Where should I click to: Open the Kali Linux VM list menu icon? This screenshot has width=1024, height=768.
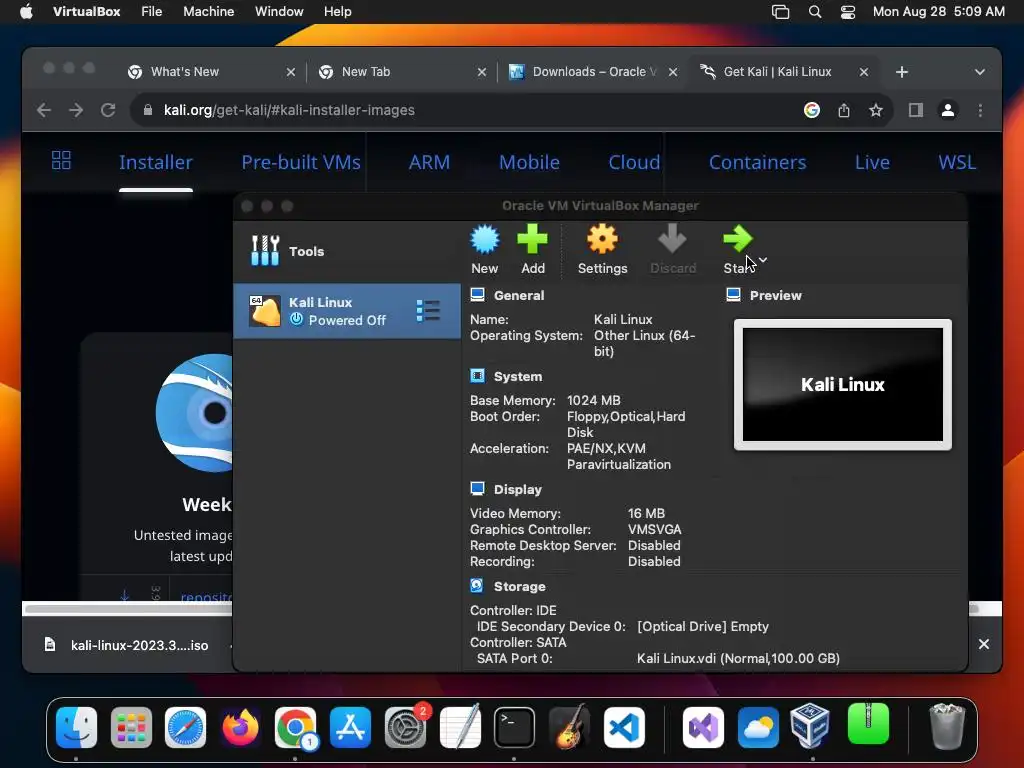point(428,311)
